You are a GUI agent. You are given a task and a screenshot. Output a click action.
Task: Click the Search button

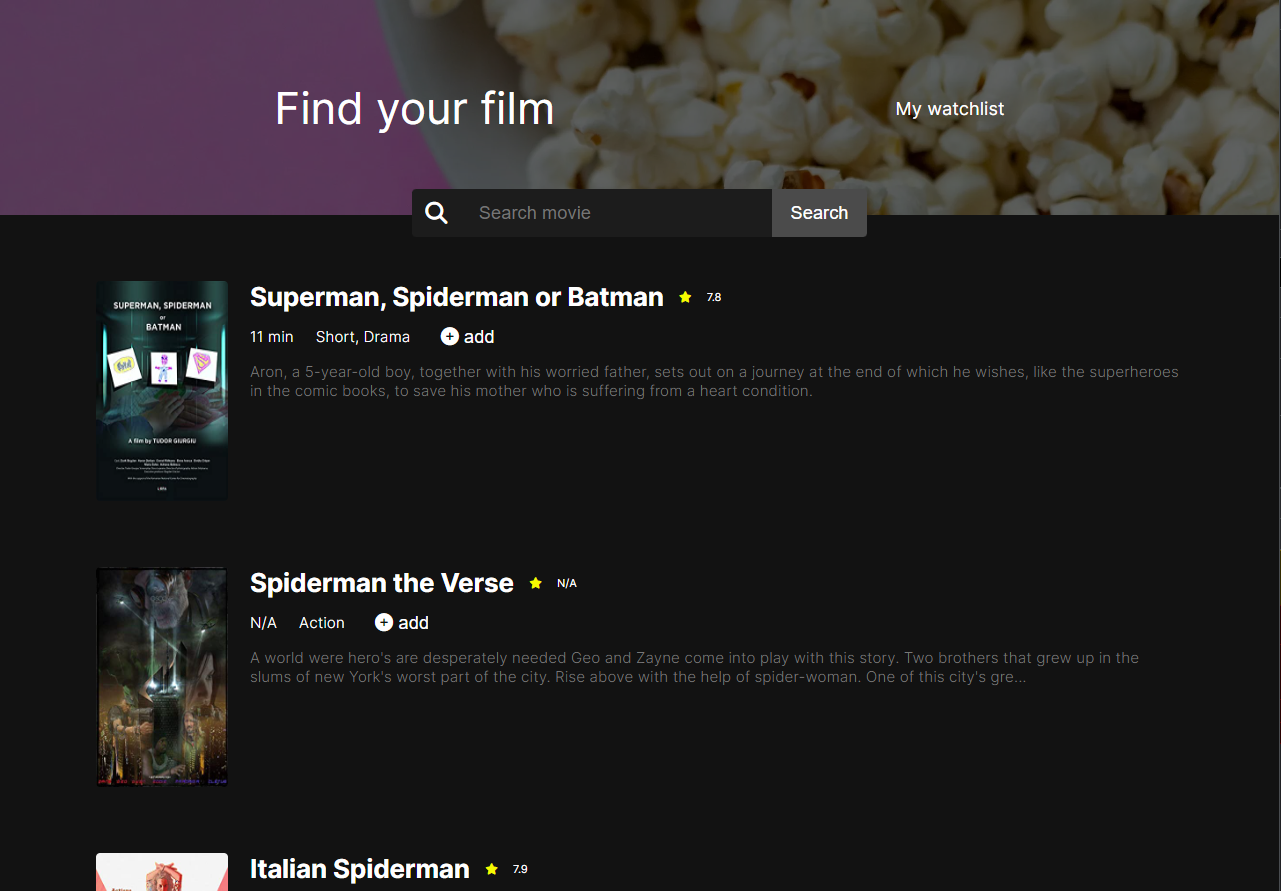[819, 213]
